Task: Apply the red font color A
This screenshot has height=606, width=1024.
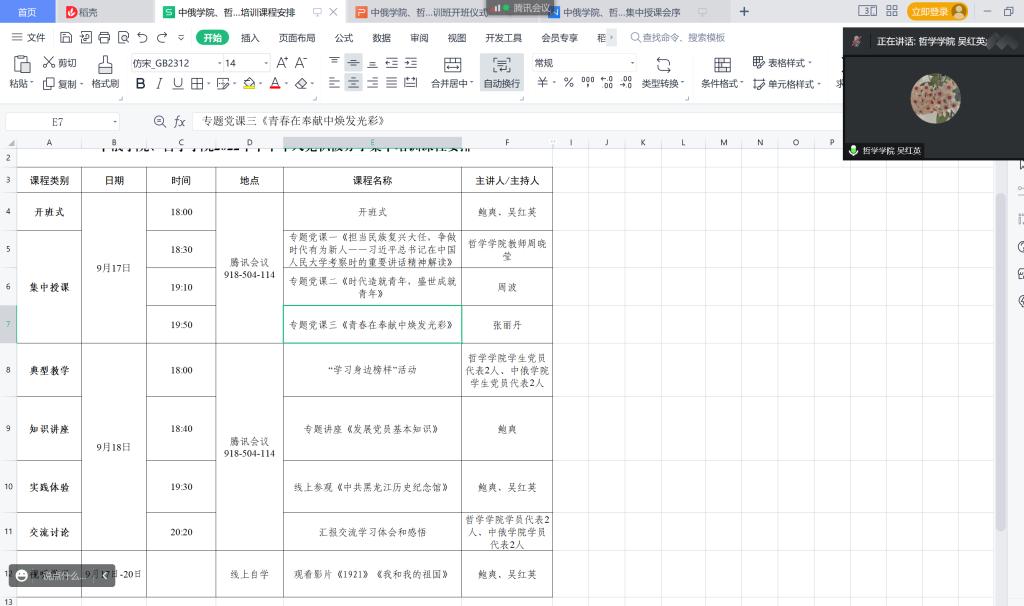Action: (x=275, y=84)
